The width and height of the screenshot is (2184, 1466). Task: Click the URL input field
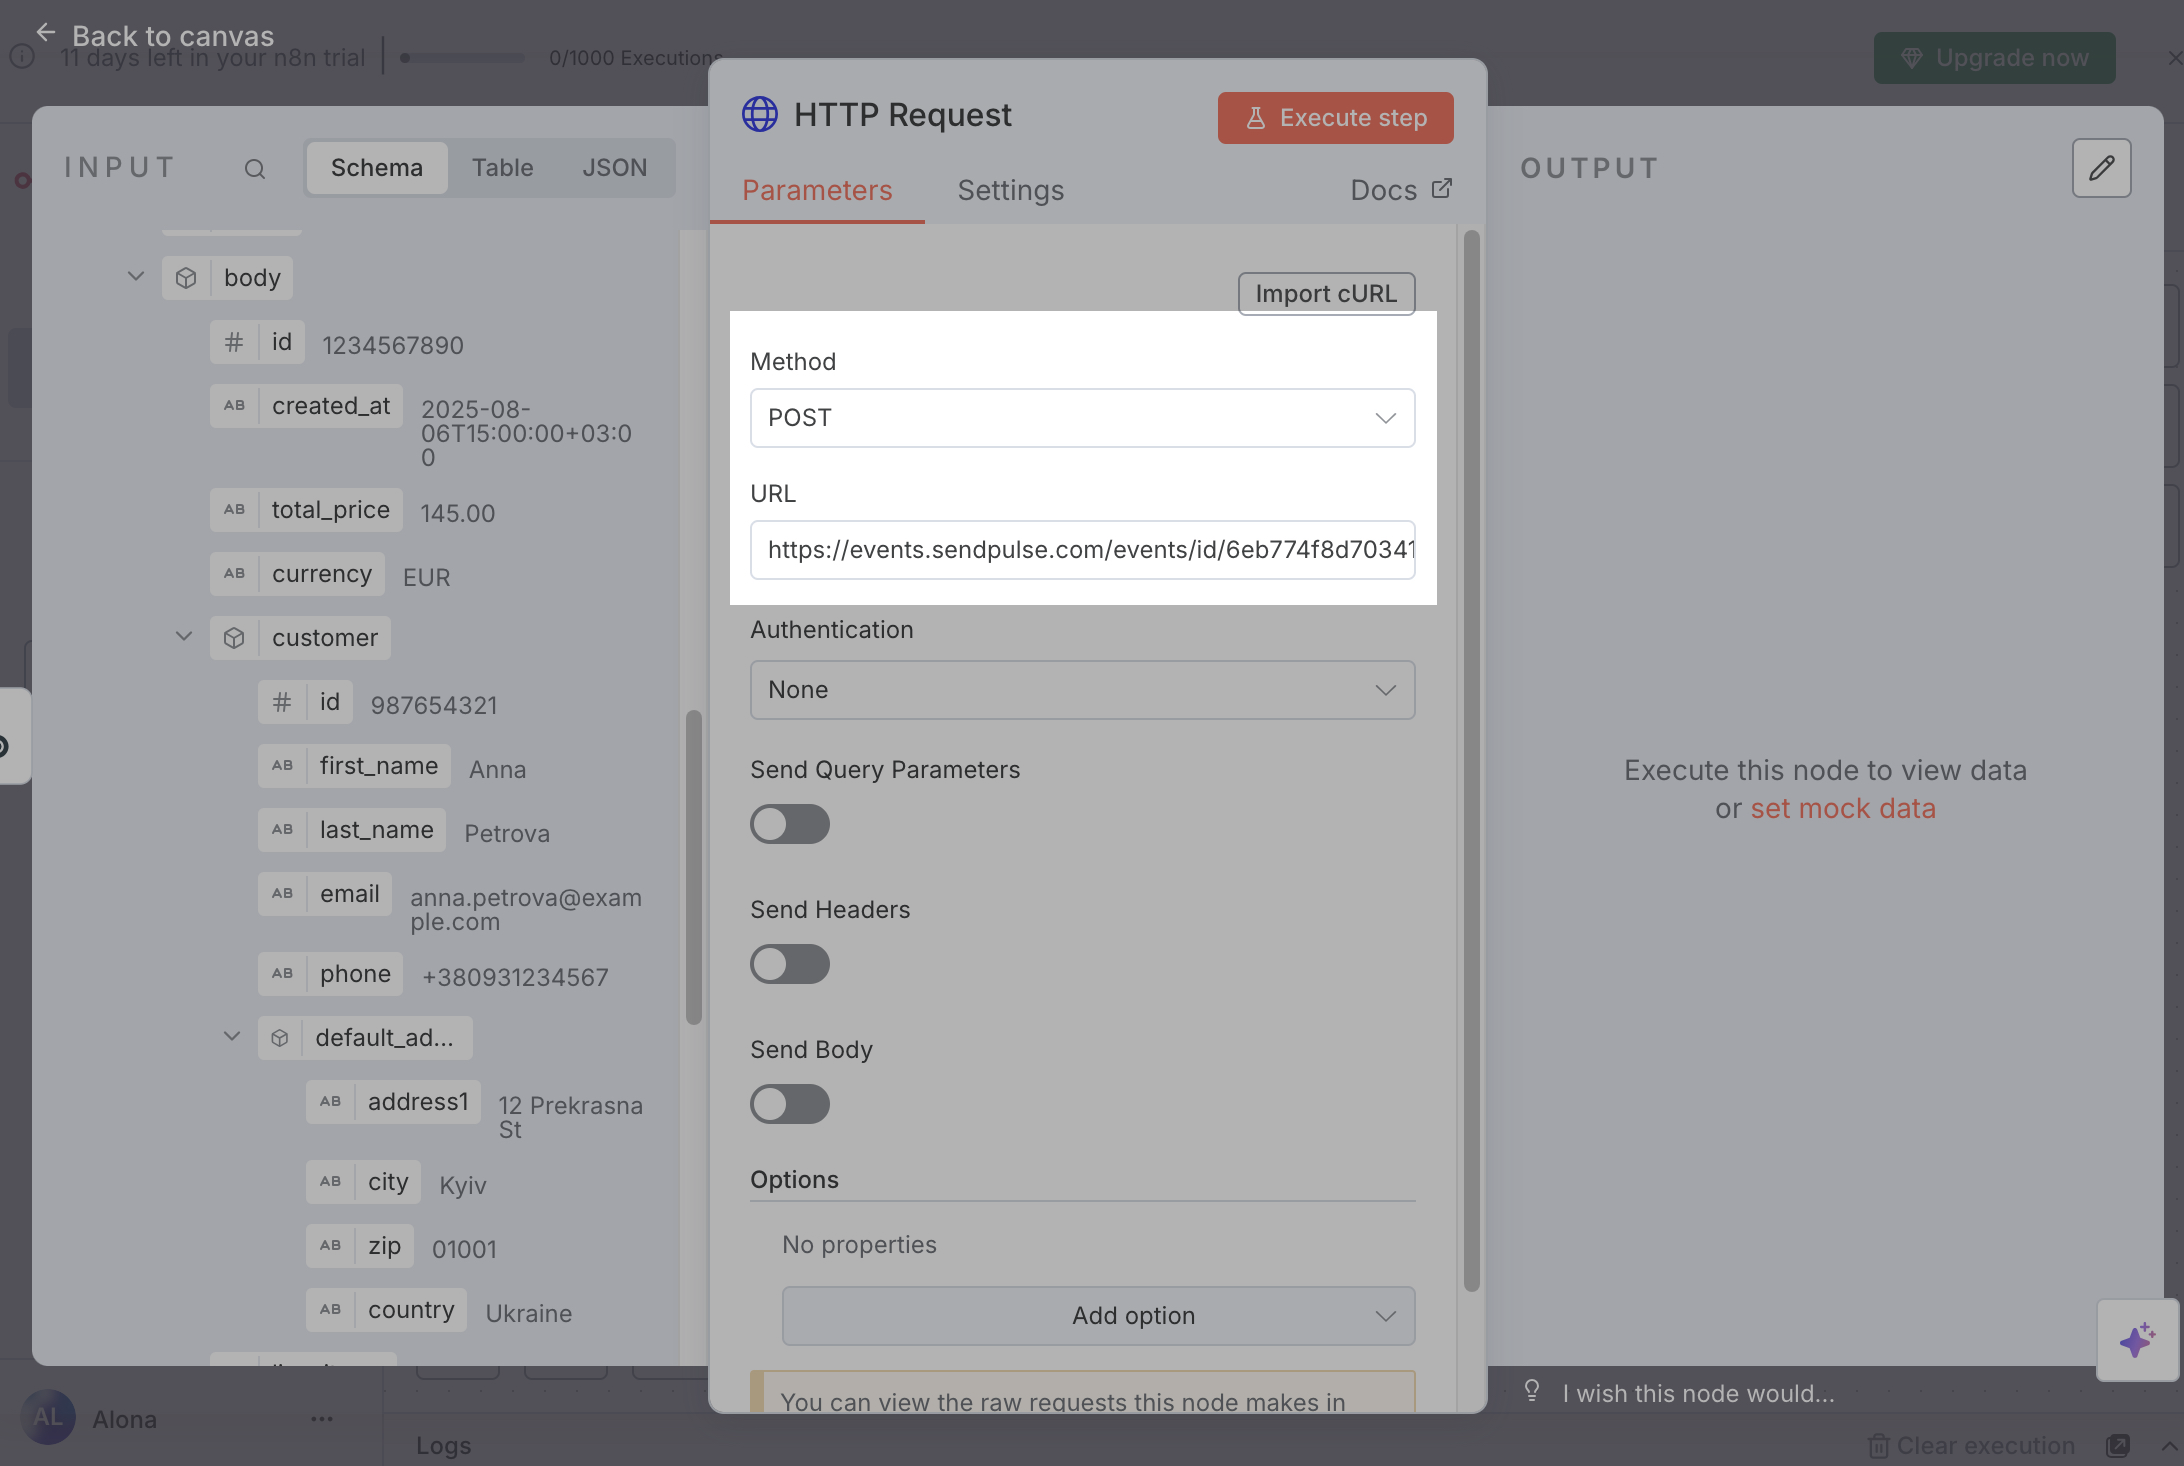[1083, 550]
